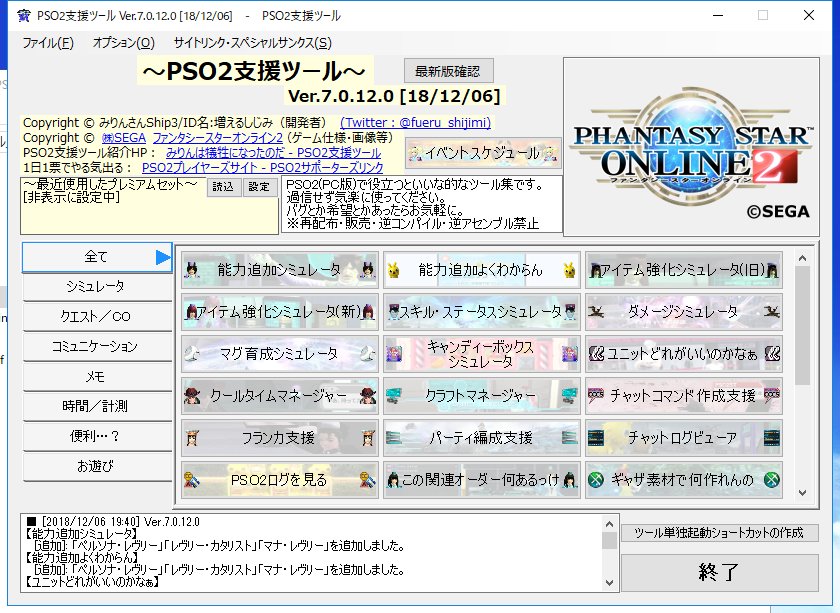Open スキル・ステータスシミュレータ
Image resolution: width=840 pixels, height=613 pixels.
tap(481, 312)
